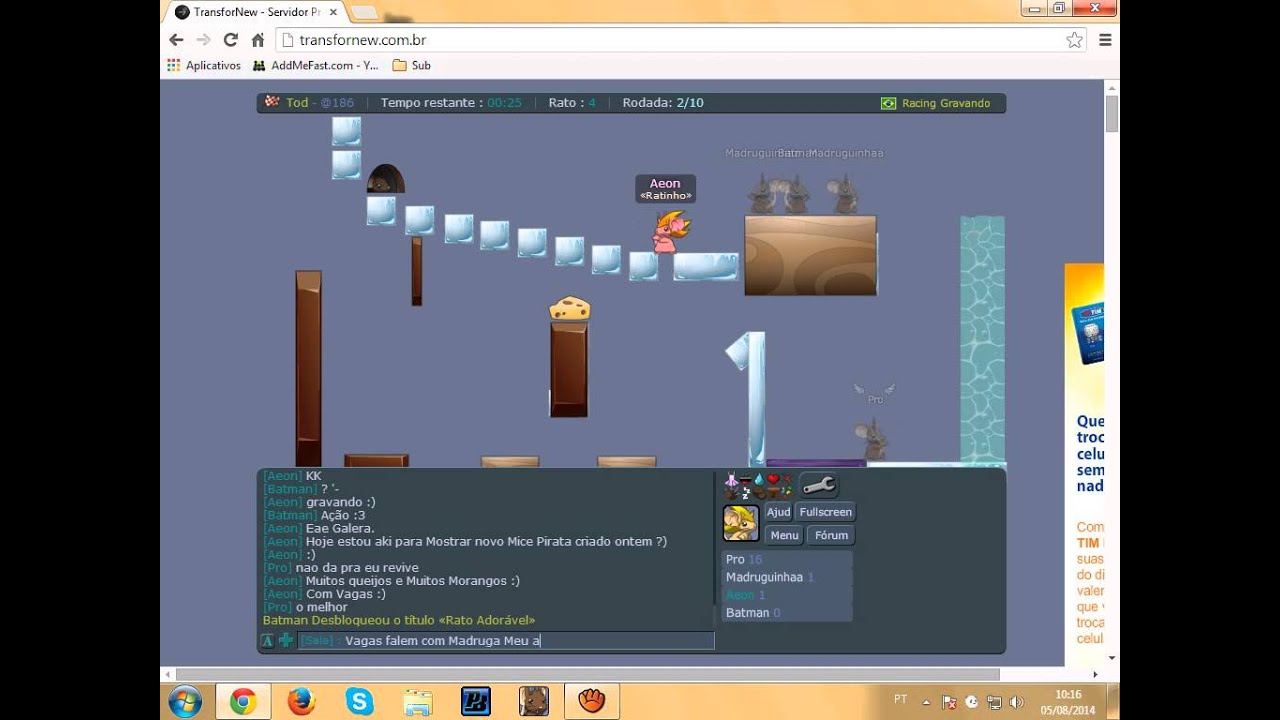
Task: Click the Fullscreen button
Action: [x=825, y=512]
